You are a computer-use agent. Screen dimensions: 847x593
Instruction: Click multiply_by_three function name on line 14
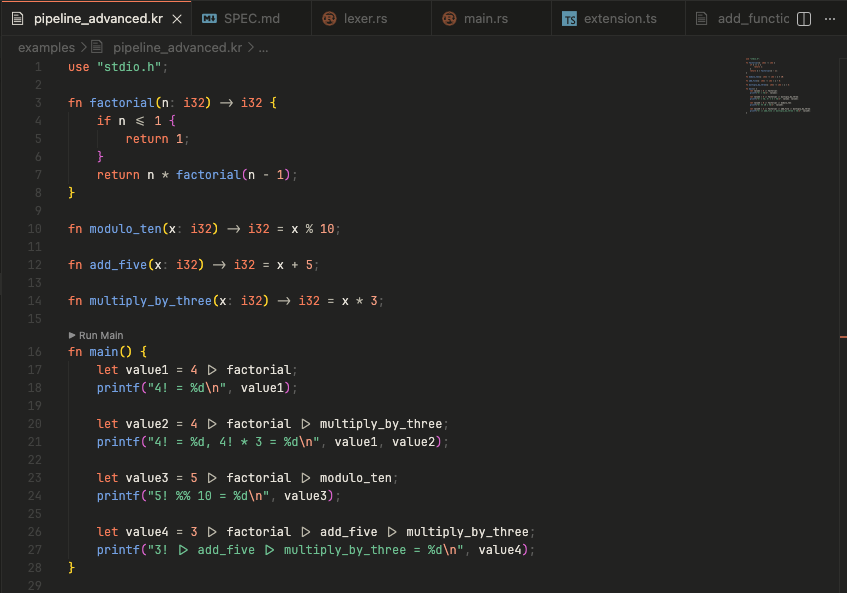click(151, 301)
